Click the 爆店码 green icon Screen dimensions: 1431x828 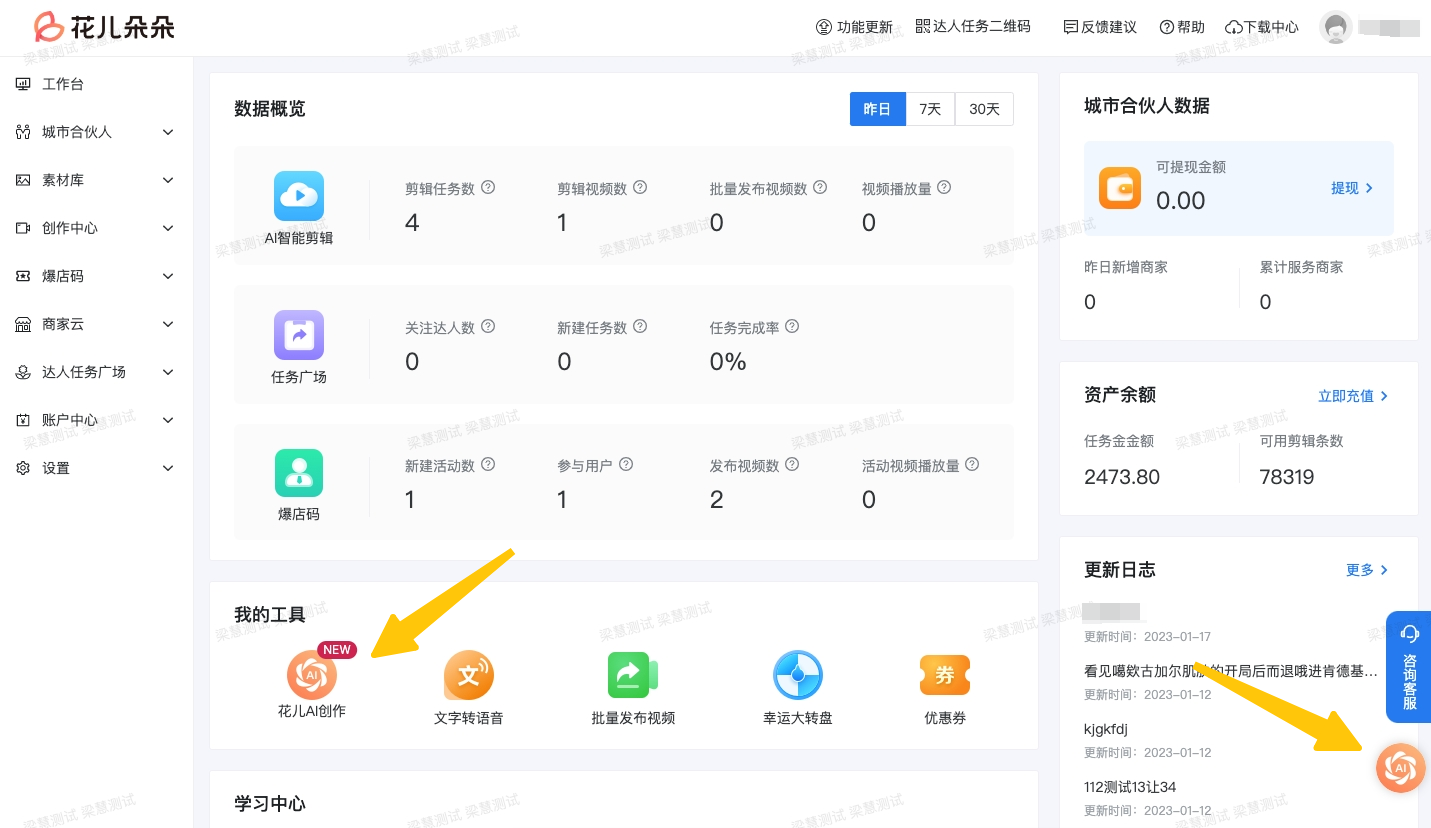pyautogui.click(x=299, y=472)
